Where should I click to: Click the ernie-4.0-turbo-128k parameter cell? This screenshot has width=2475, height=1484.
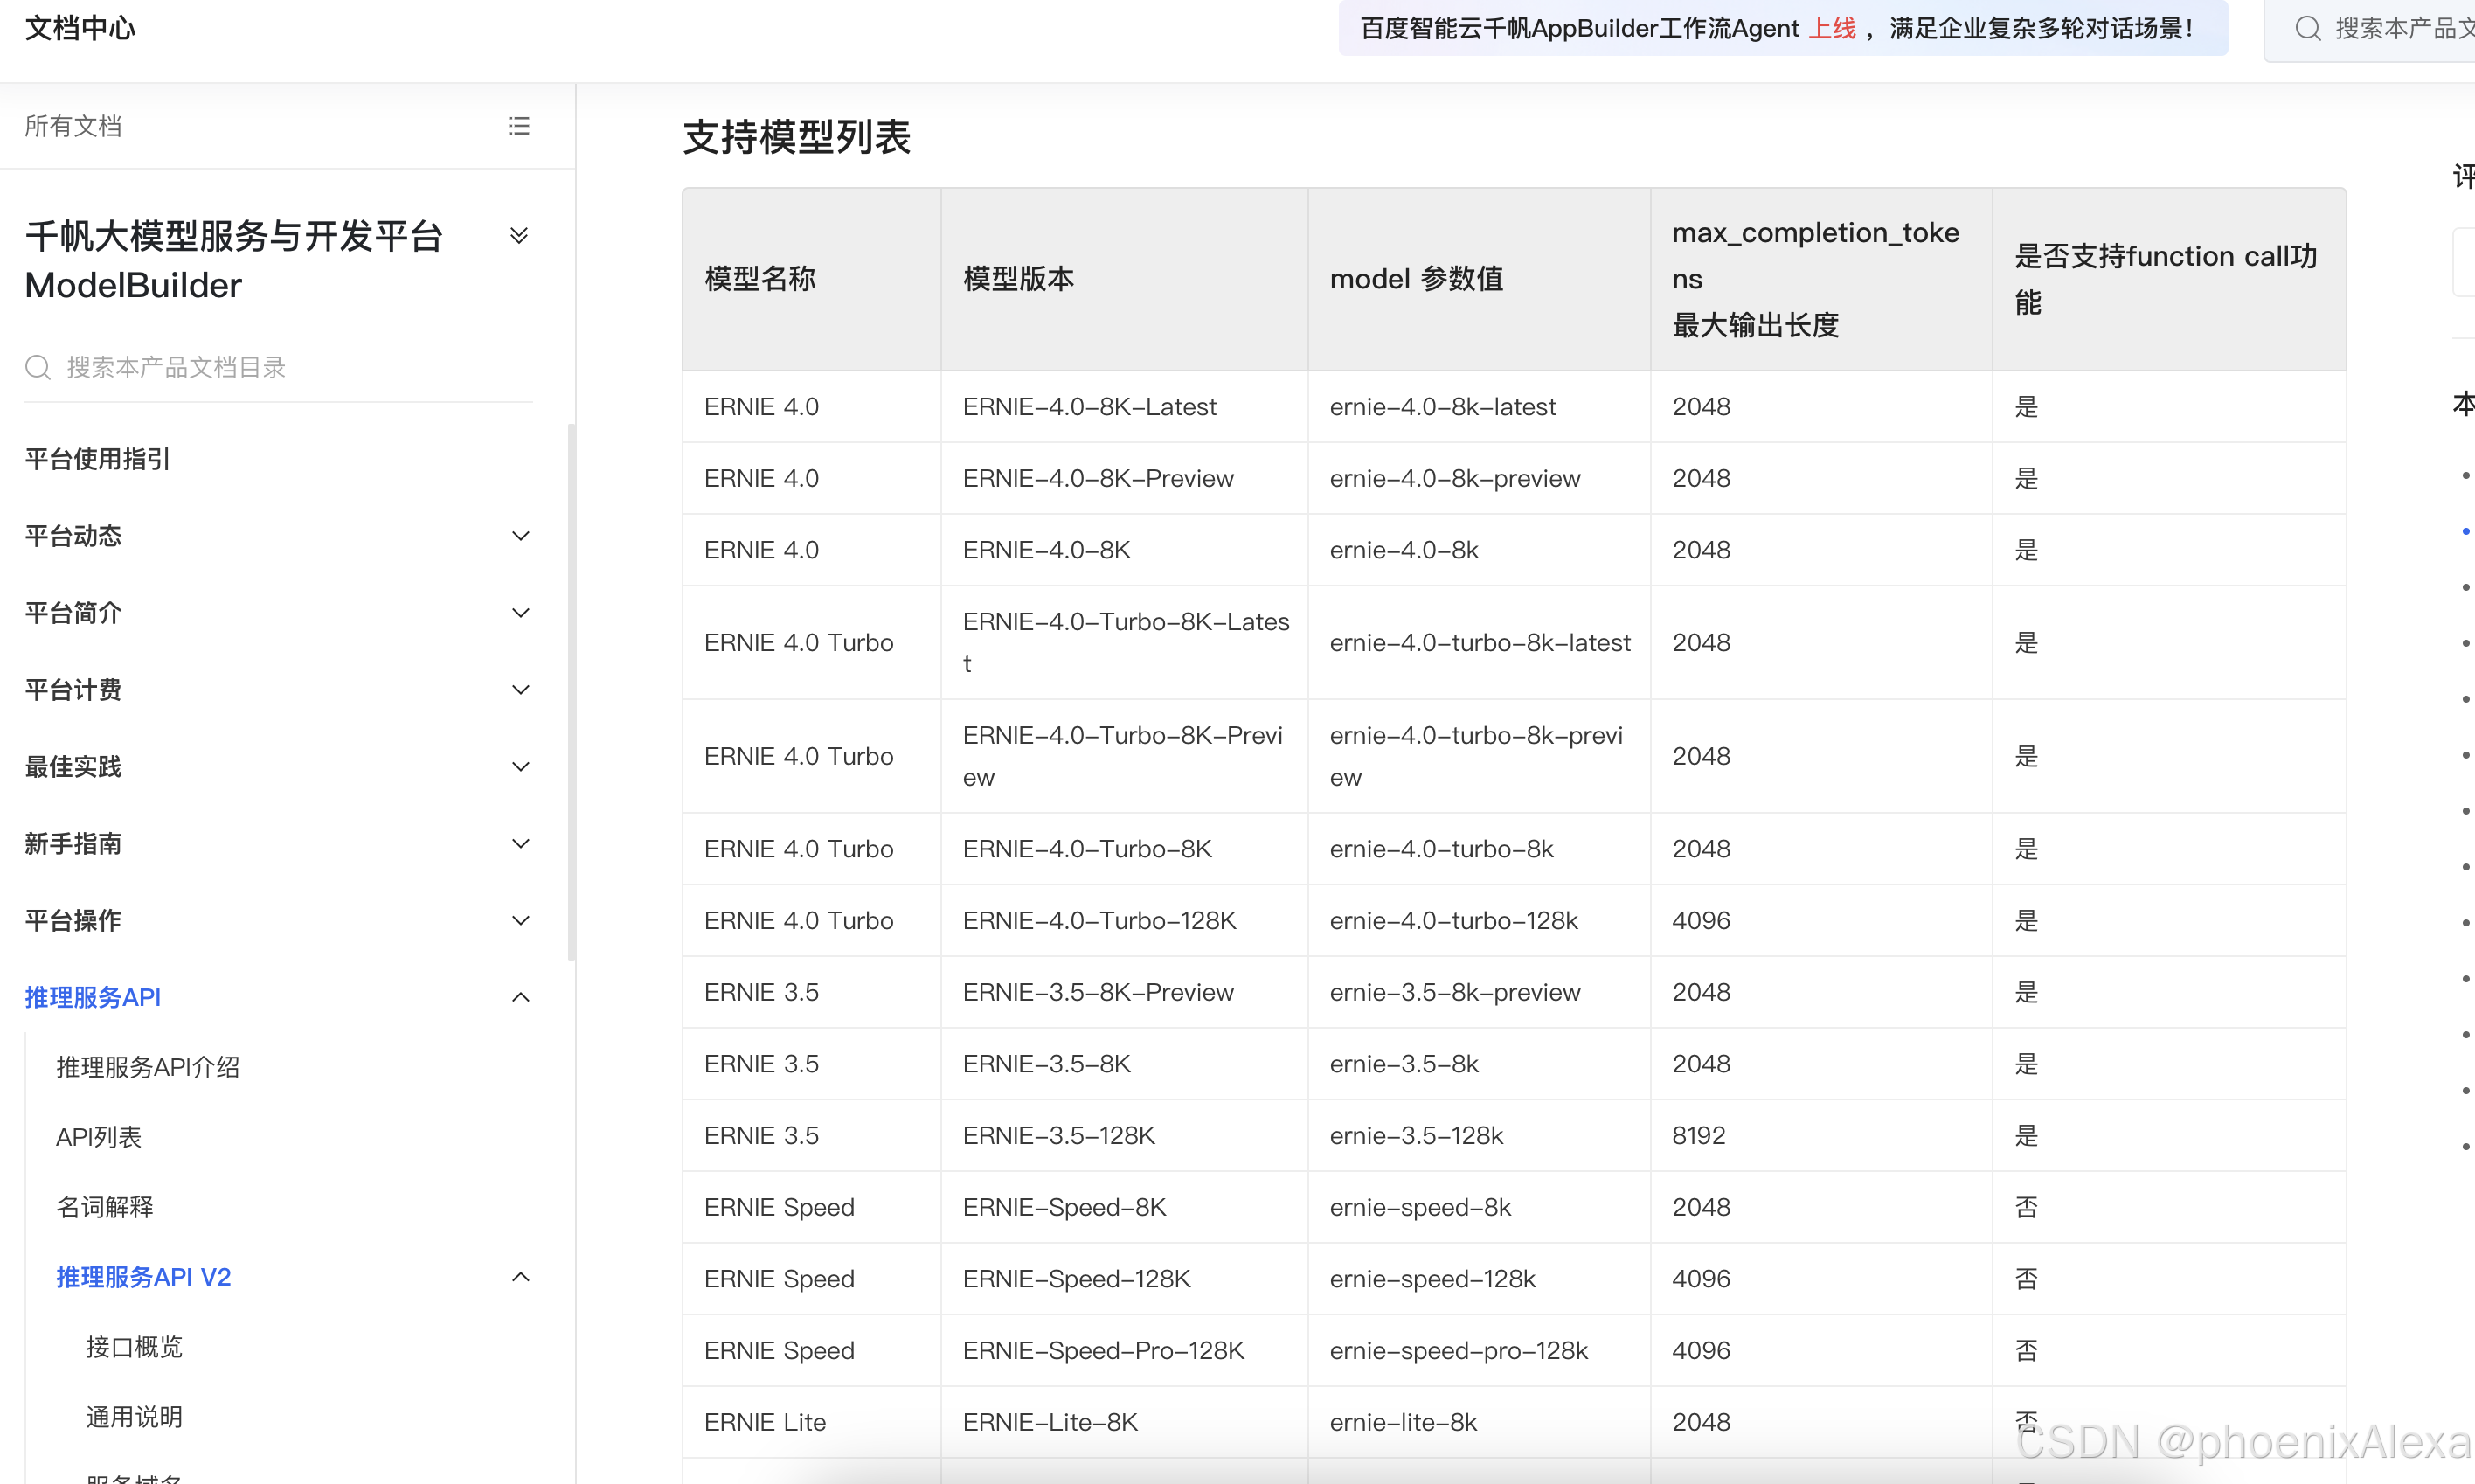click(1479, 921)
